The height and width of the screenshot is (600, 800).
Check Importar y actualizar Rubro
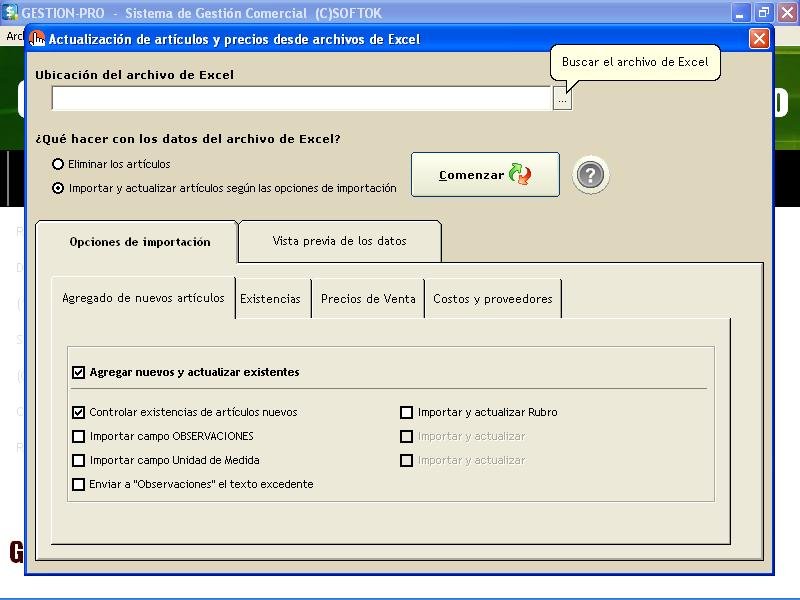point(407,412)
